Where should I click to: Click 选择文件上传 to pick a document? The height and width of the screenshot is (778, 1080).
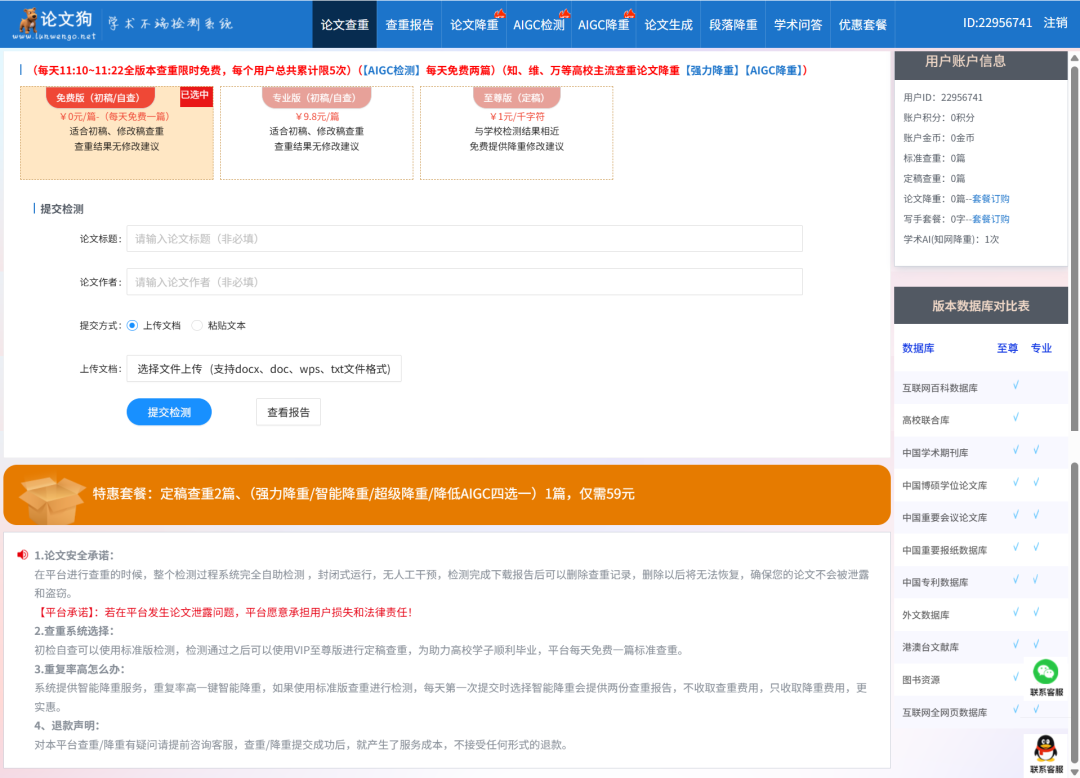tap(264, 369)
